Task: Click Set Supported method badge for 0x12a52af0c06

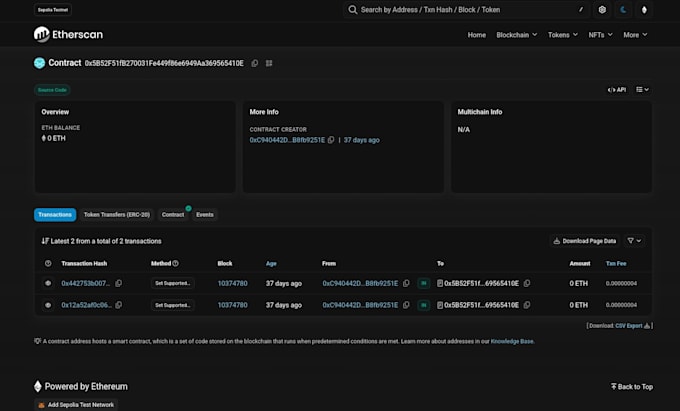Action: click(173, 305)
